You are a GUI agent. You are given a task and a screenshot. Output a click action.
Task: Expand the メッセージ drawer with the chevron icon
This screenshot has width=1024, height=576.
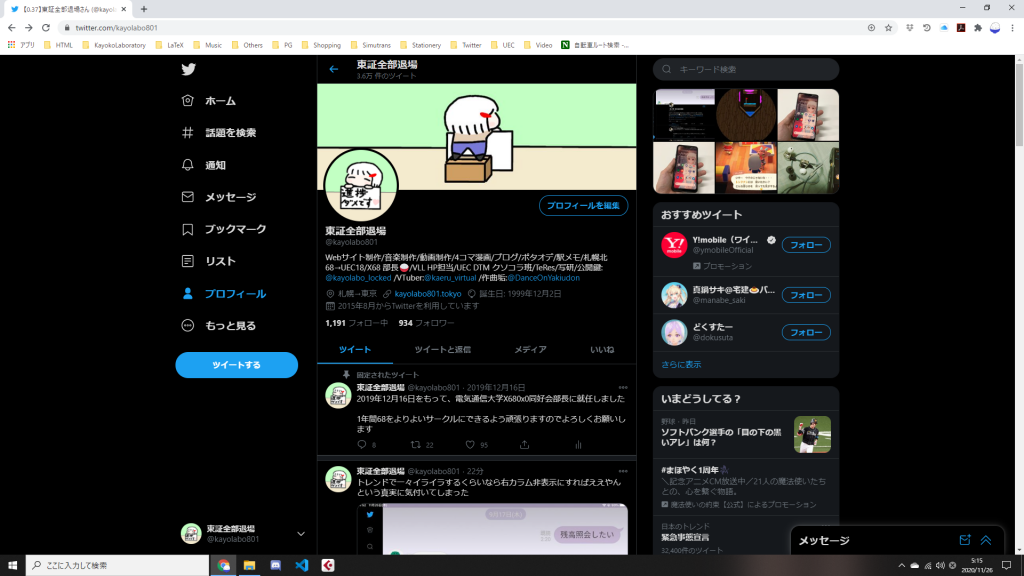point(987,540)
